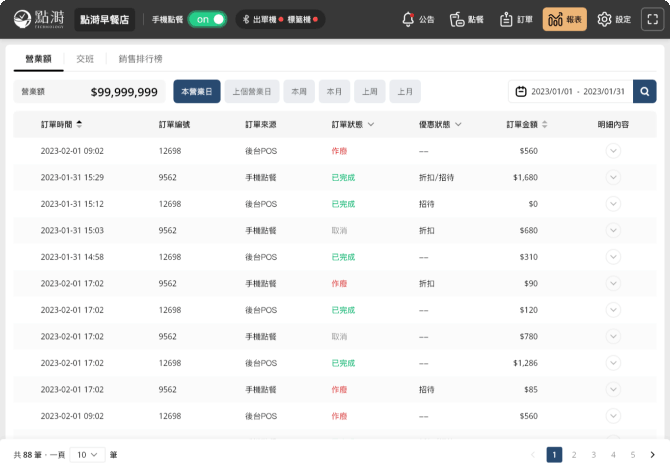This screenshot has height=470, width=670.
Task: Expand details of the $1,680 order
Action: (613, 177)
